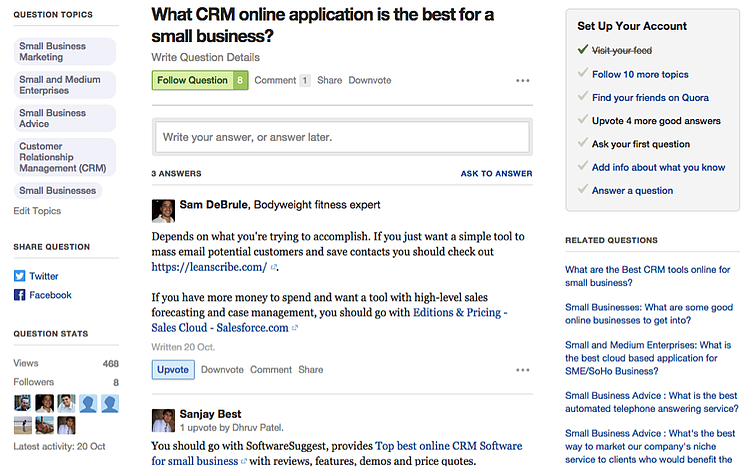Click Find your friends on Quora
The height and width of the screenshot is (467, 748).
point(650,98)
